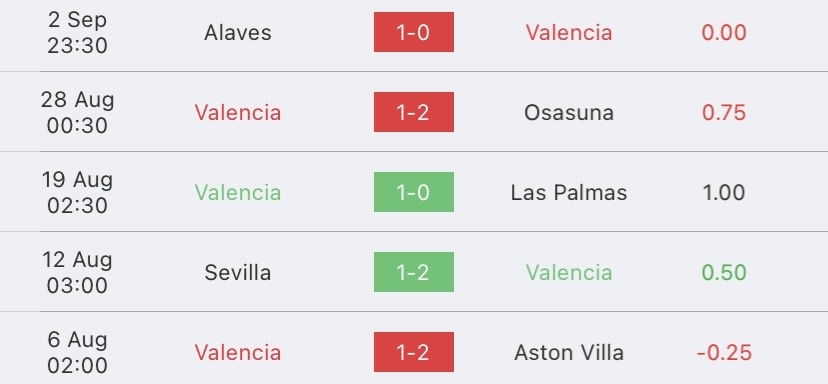Select the 6 Aug 02:00 match date
The height and width of the screenshot is (384, 828).
(77, 352)
